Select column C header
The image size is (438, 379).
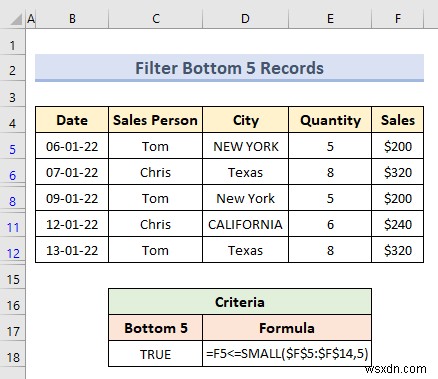point(156,19)
